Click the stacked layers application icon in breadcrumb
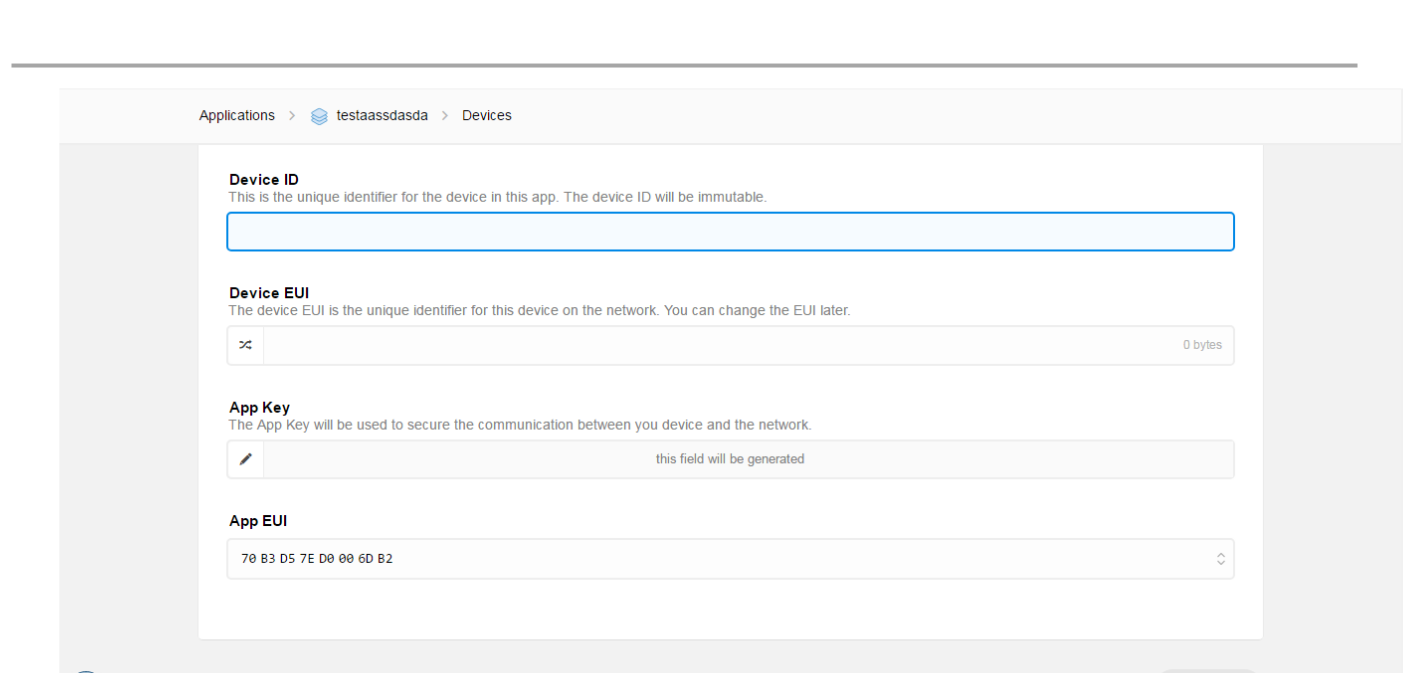The image size is (1403, 673). 318,116
